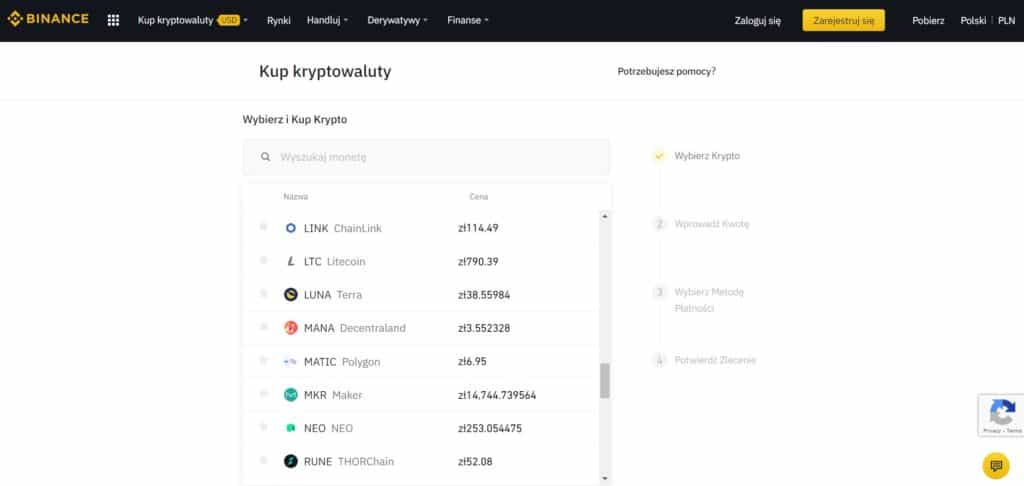Select the Wprowadź Kwotę step label
This screenshot has width=1024, height=486.
tap(712, 224)
